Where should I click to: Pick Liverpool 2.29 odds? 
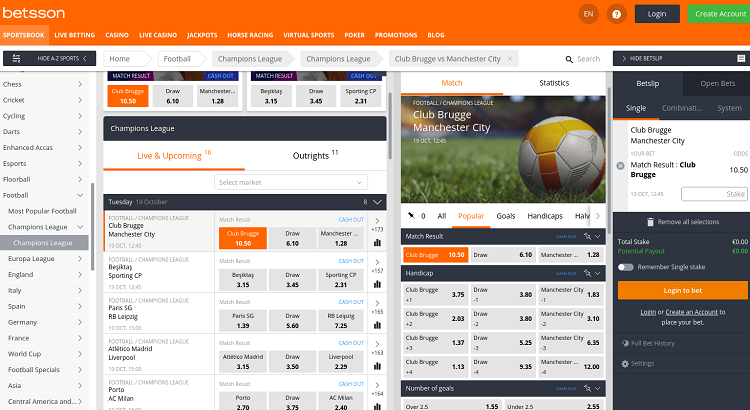coord(341,362)
